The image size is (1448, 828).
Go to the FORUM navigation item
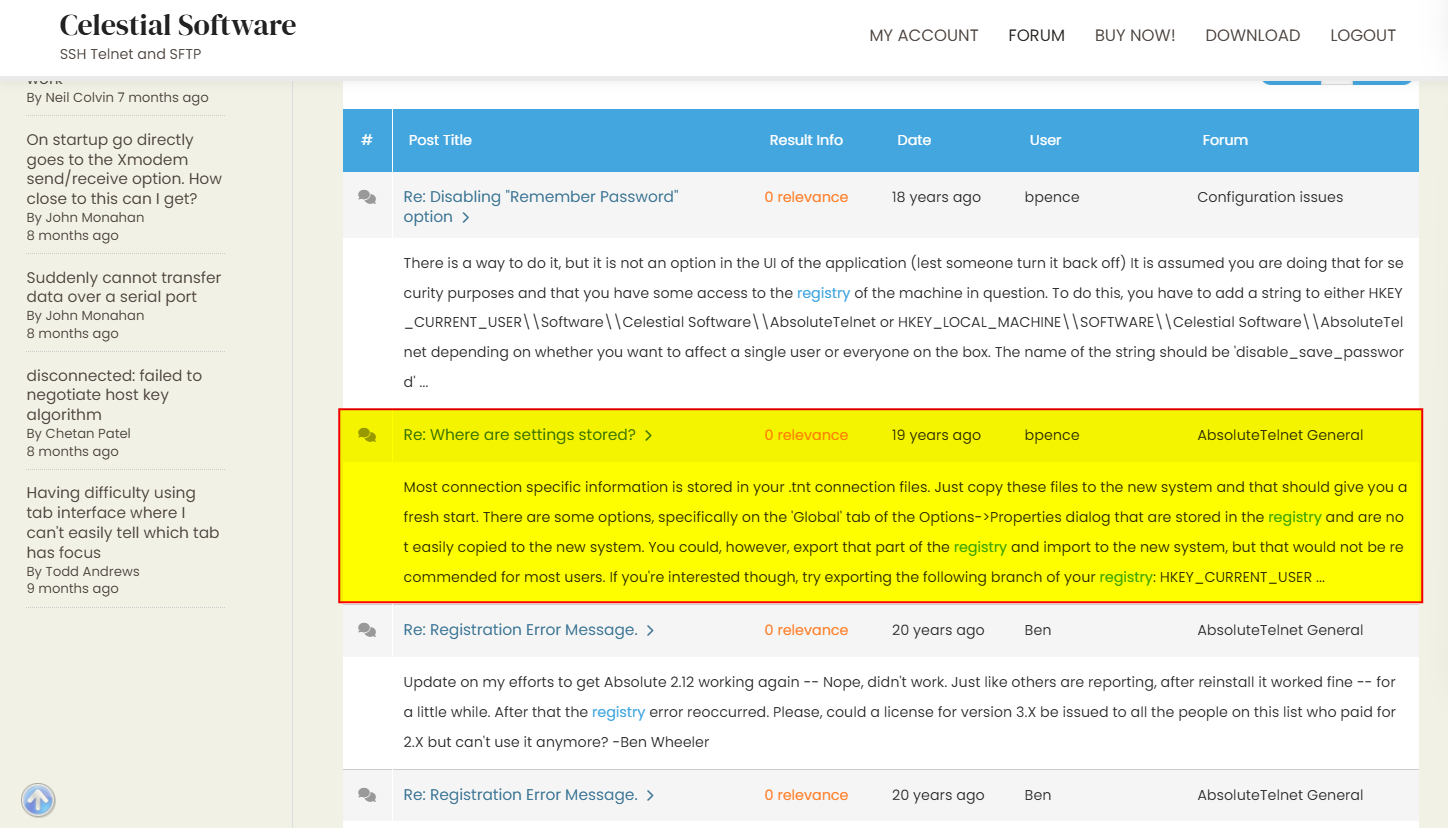click(x=1036, y=35)
